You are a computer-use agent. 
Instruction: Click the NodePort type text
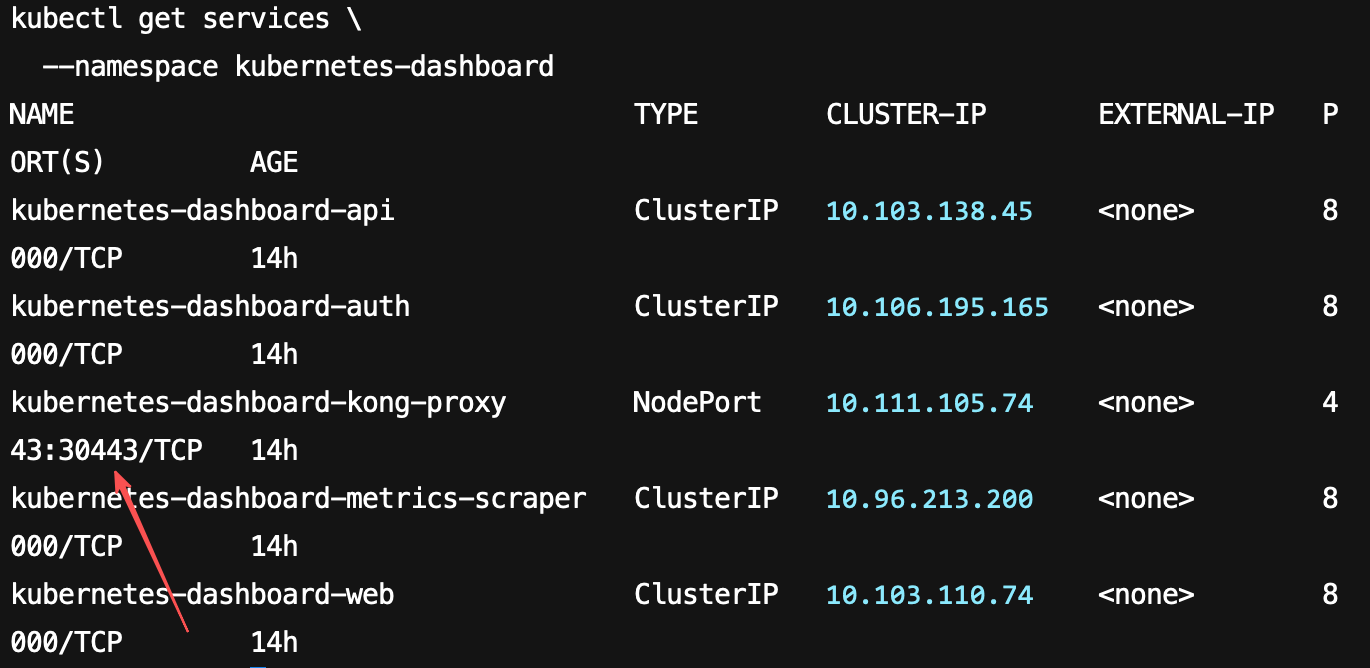[x=698, y=403]
